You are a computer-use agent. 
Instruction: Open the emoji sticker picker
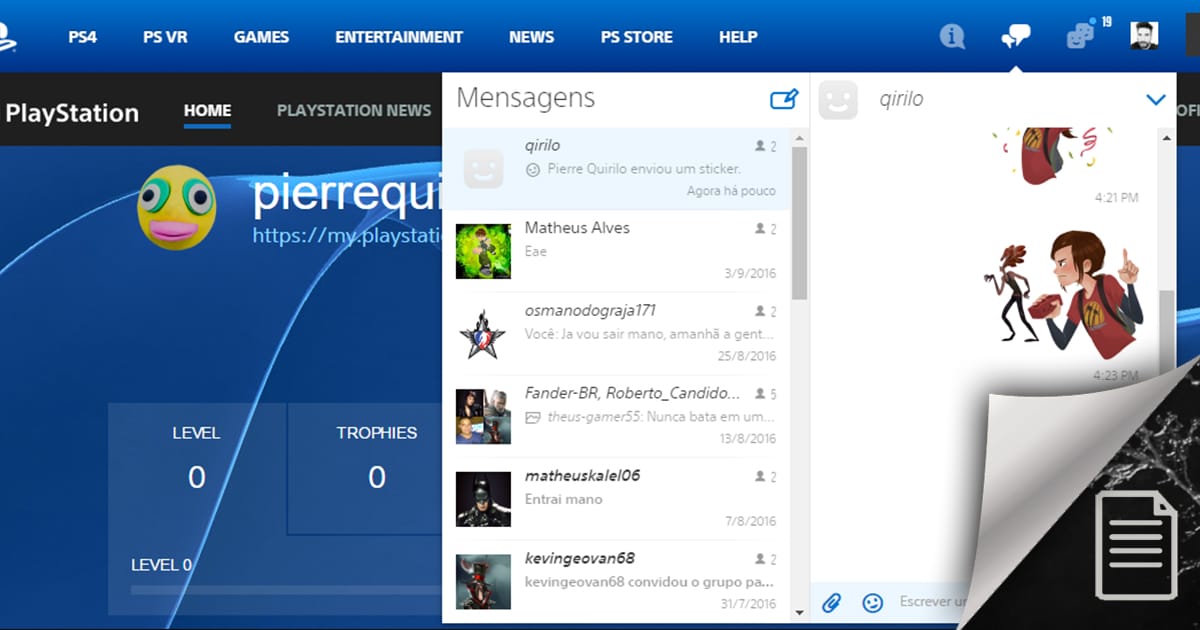873,602
